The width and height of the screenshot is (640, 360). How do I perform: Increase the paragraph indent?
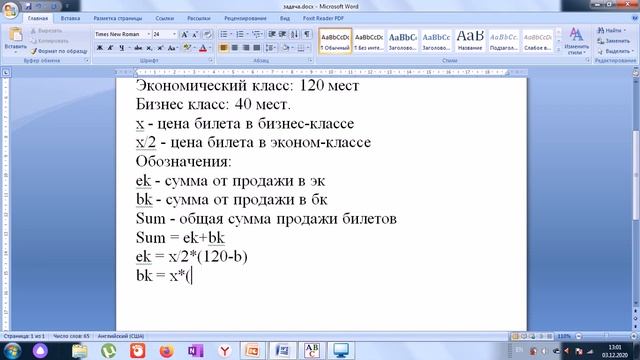coord(282,34)
